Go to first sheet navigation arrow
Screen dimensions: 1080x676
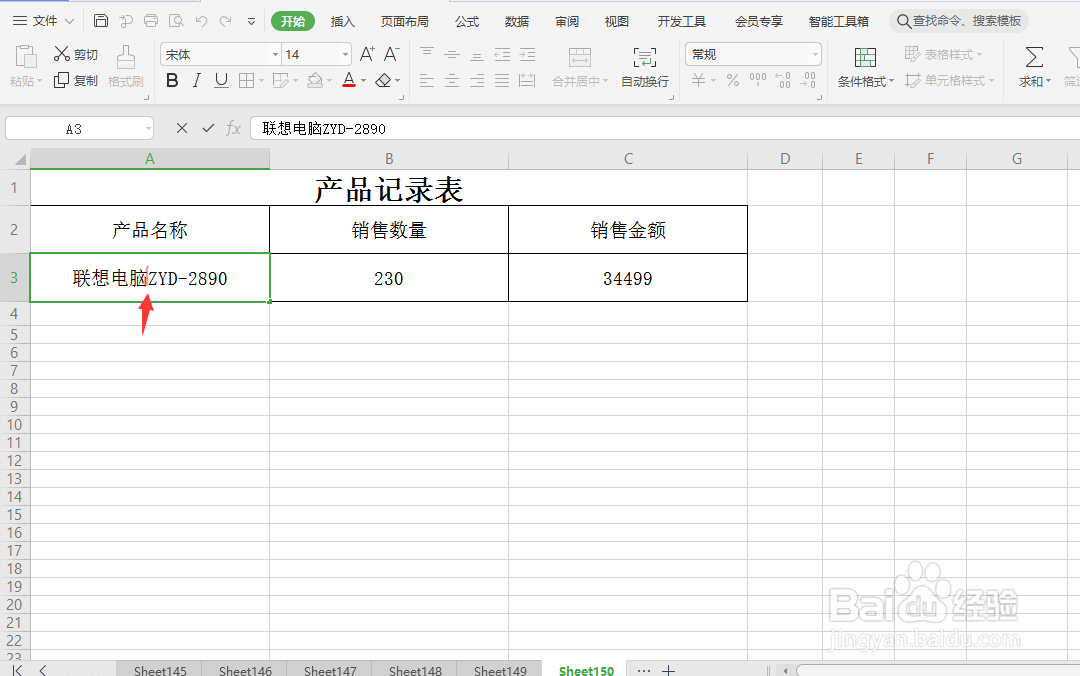[17, 670]
